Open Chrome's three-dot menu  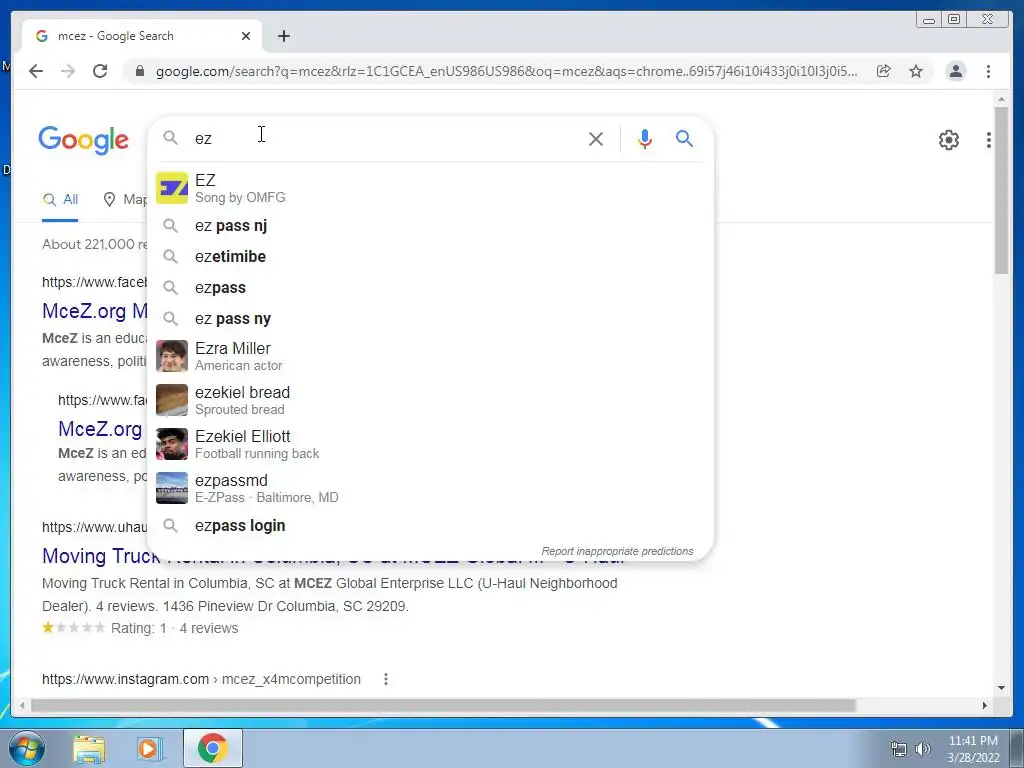coord(988,71)
